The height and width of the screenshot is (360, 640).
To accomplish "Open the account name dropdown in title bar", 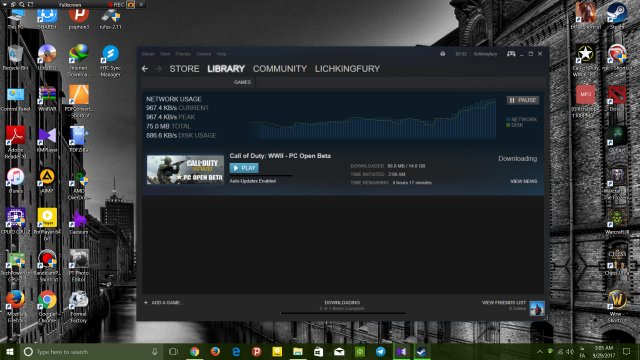I will (485, 54).
